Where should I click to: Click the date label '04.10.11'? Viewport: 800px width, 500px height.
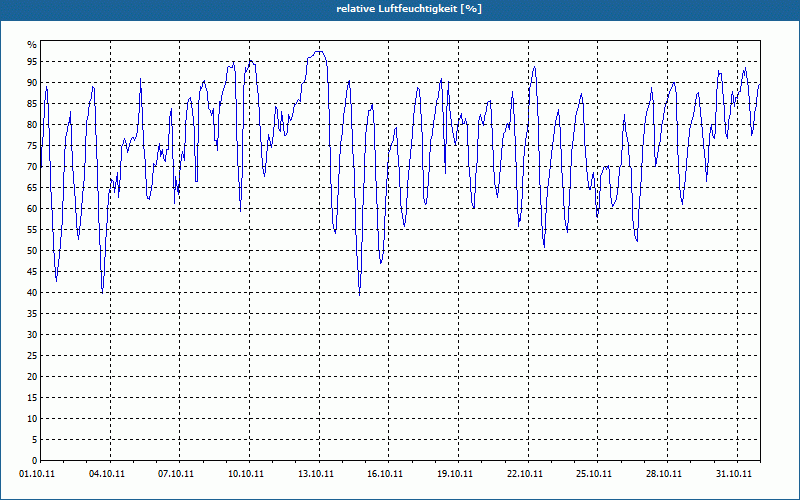106,474
